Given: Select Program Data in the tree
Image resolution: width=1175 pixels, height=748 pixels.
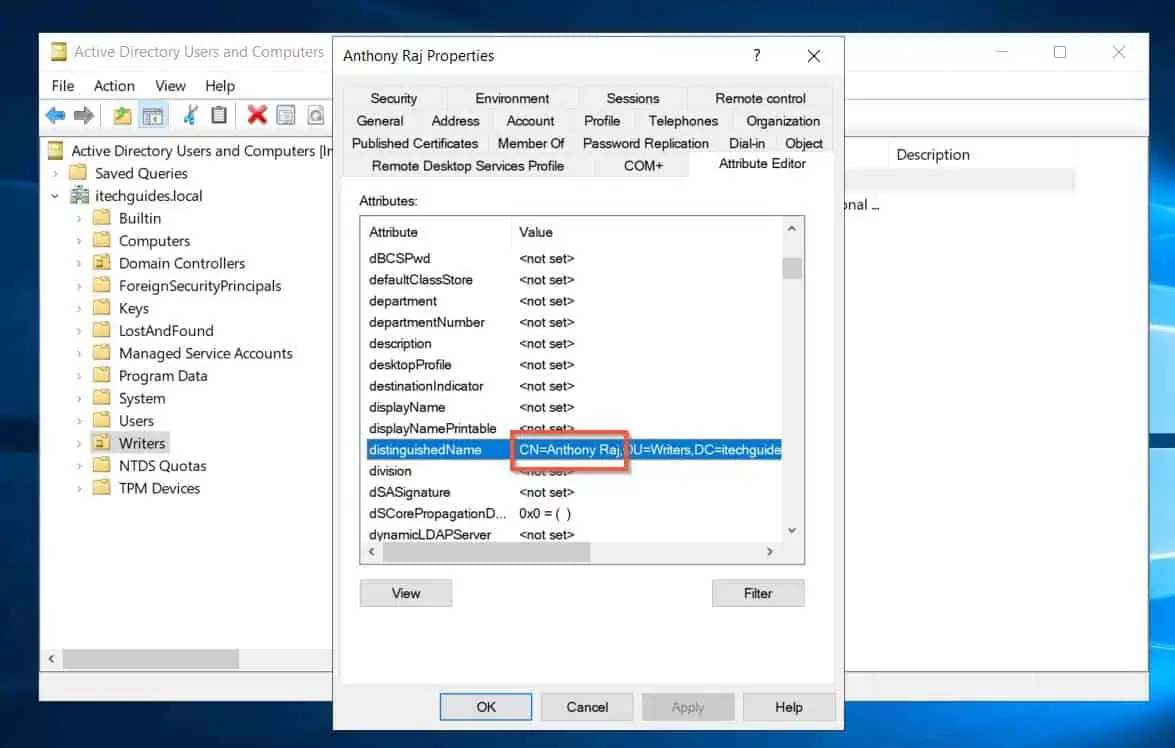Looking at the screenshot, I should [163, 376].
